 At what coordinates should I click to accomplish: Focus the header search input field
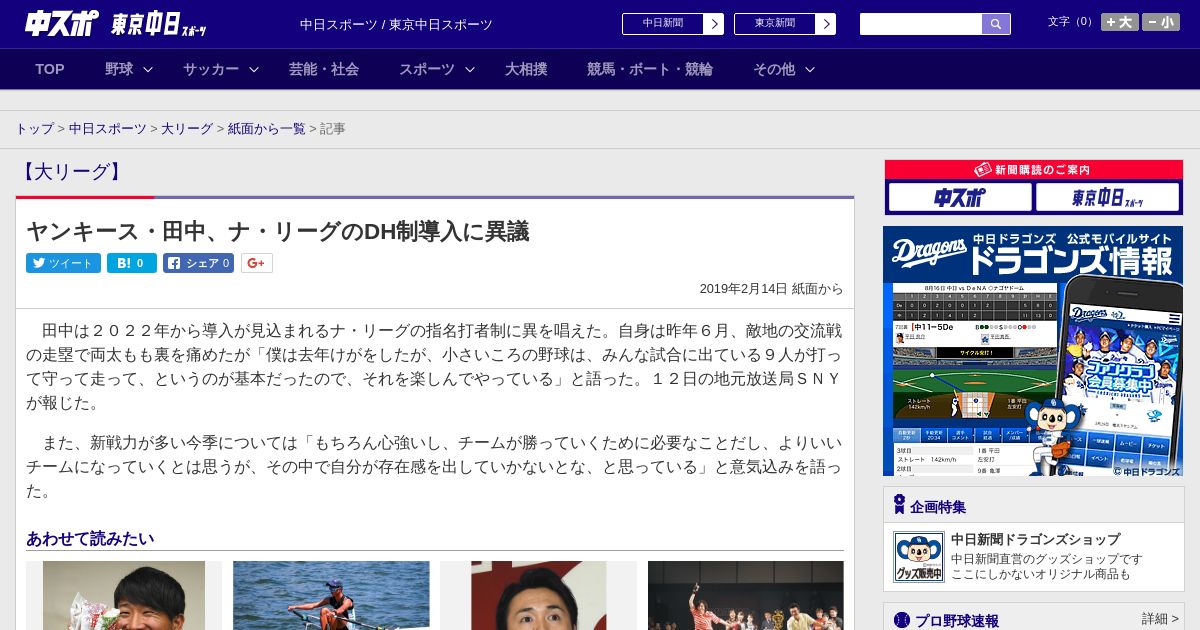[x=921, y=24]
